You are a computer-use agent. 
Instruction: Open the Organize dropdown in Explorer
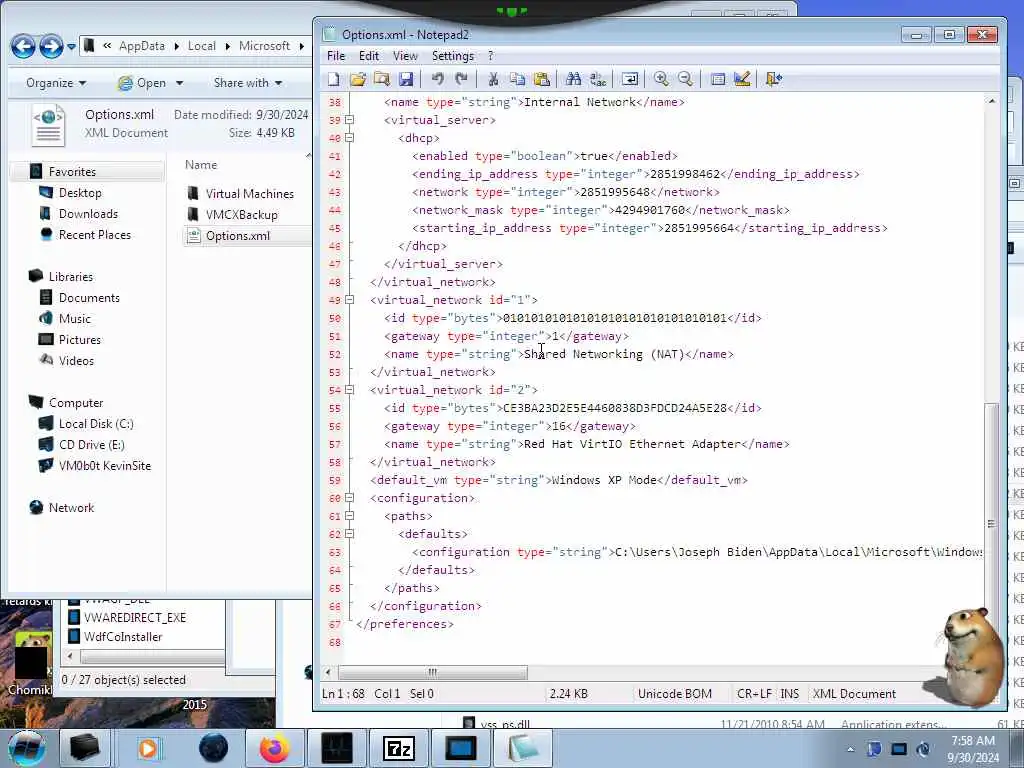[56, 83]
